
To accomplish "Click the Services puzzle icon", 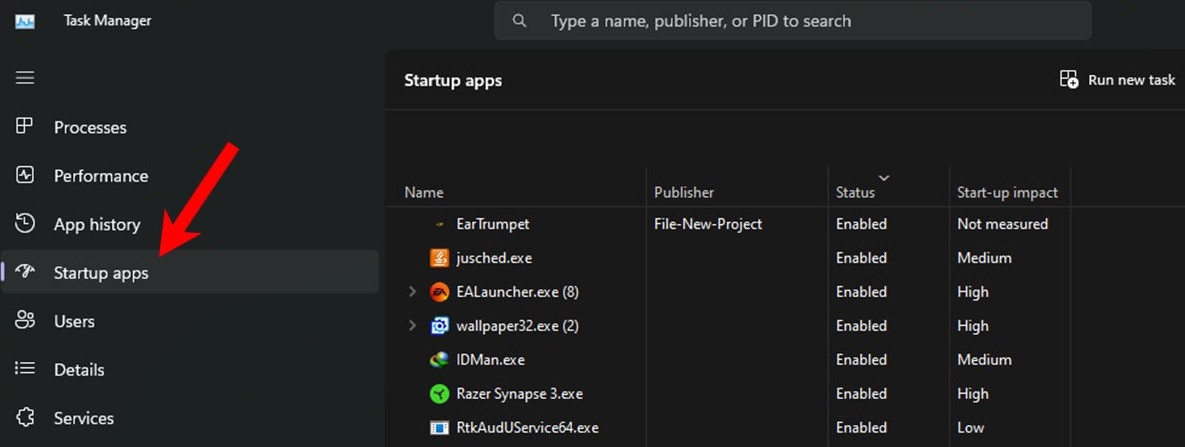I will point(25,418).
